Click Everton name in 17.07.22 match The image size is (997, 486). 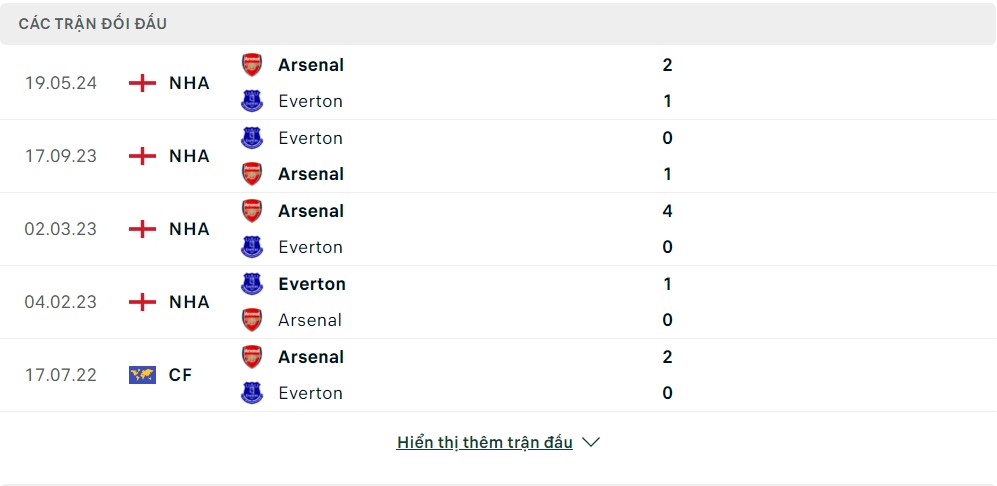tap(310, 393)
